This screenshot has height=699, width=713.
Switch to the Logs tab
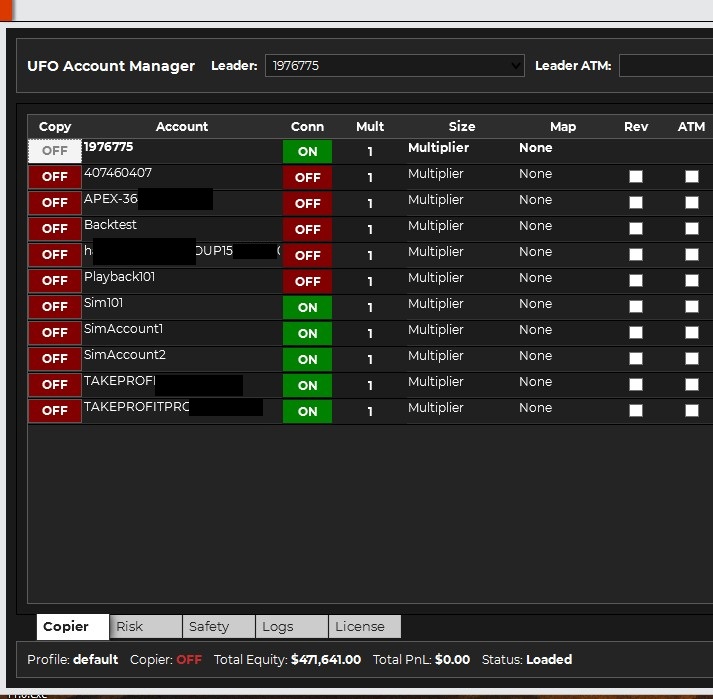click(292, 626)
